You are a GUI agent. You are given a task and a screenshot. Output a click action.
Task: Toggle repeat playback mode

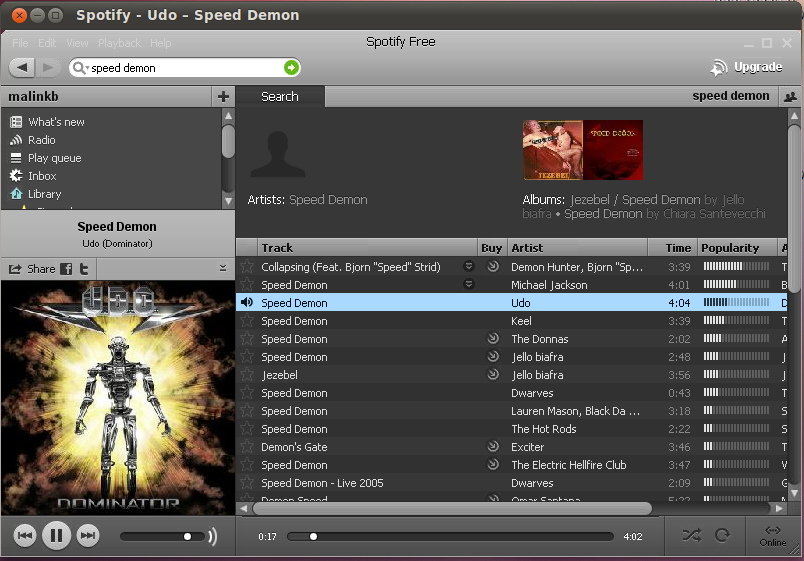coord(722,536)
